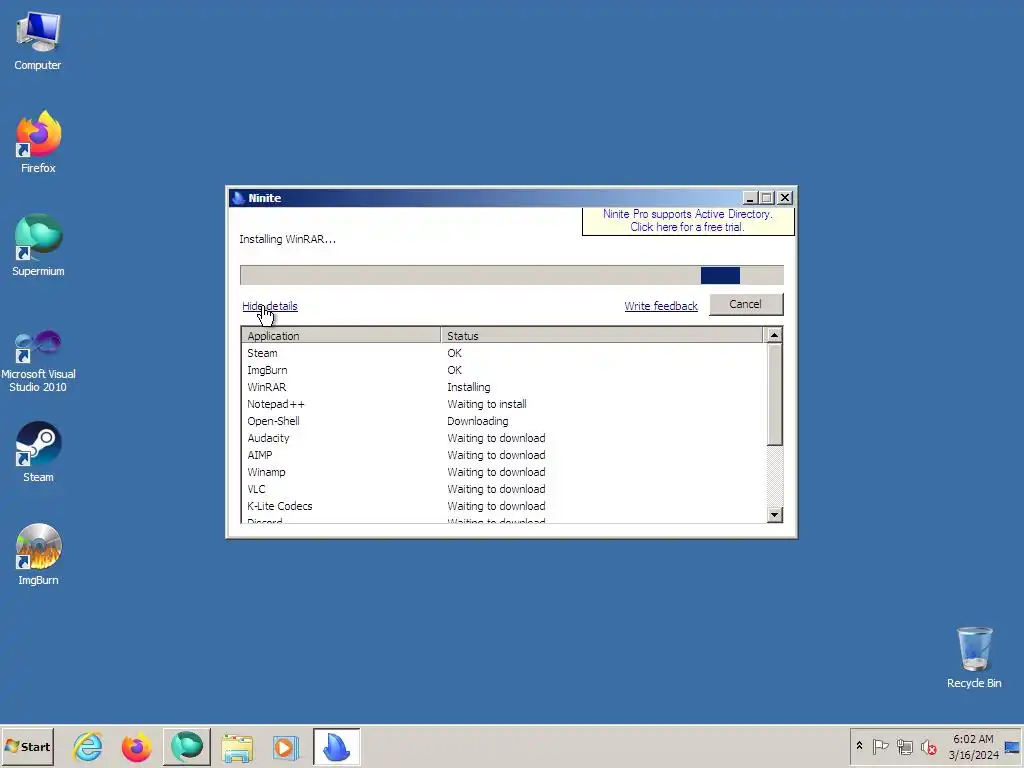Select the Supermium desktop shortcut

(38, 245)
